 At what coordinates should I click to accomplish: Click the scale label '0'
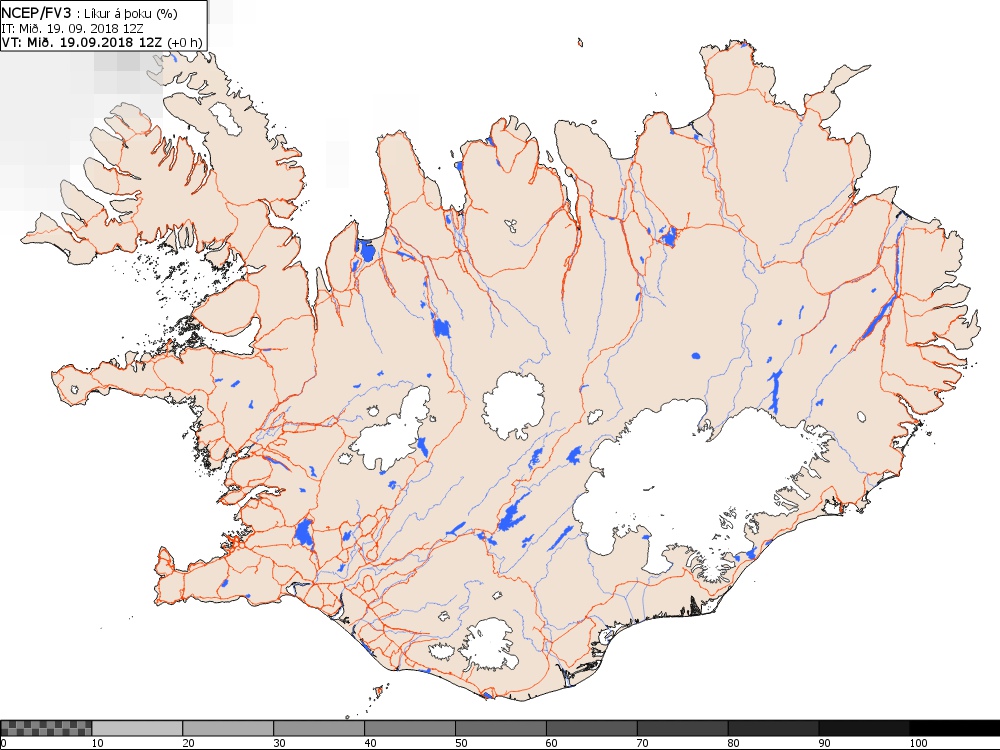[x=3, y=743]
